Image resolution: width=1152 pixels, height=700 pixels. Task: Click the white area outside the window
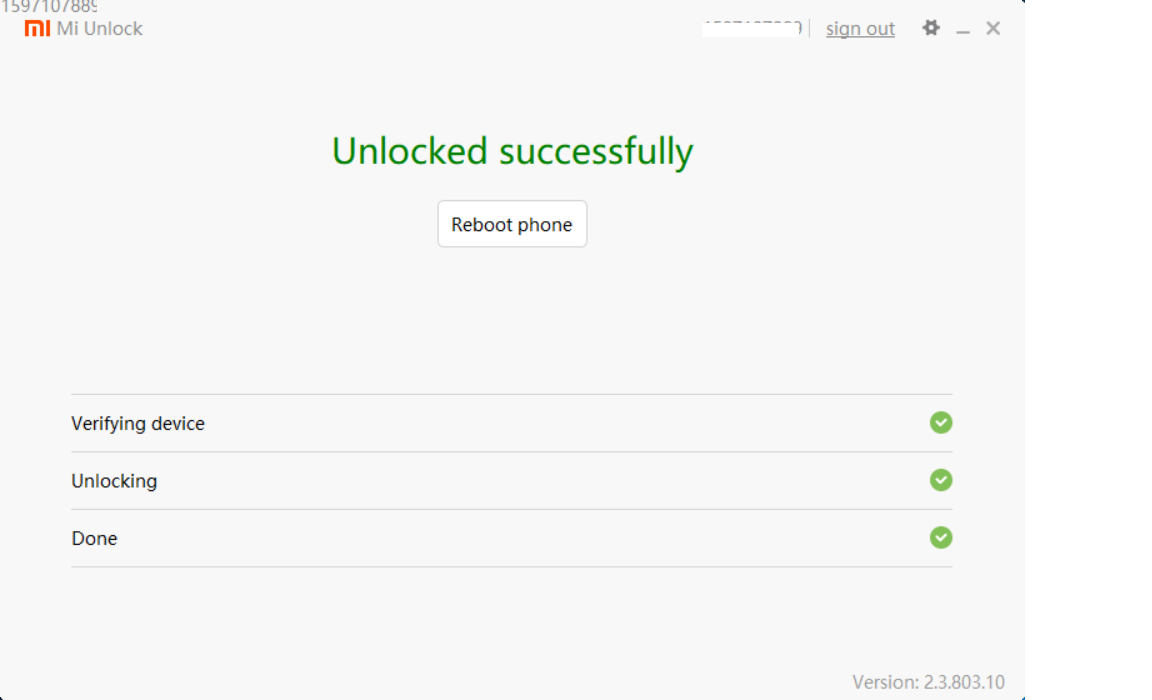[1088, 350]
